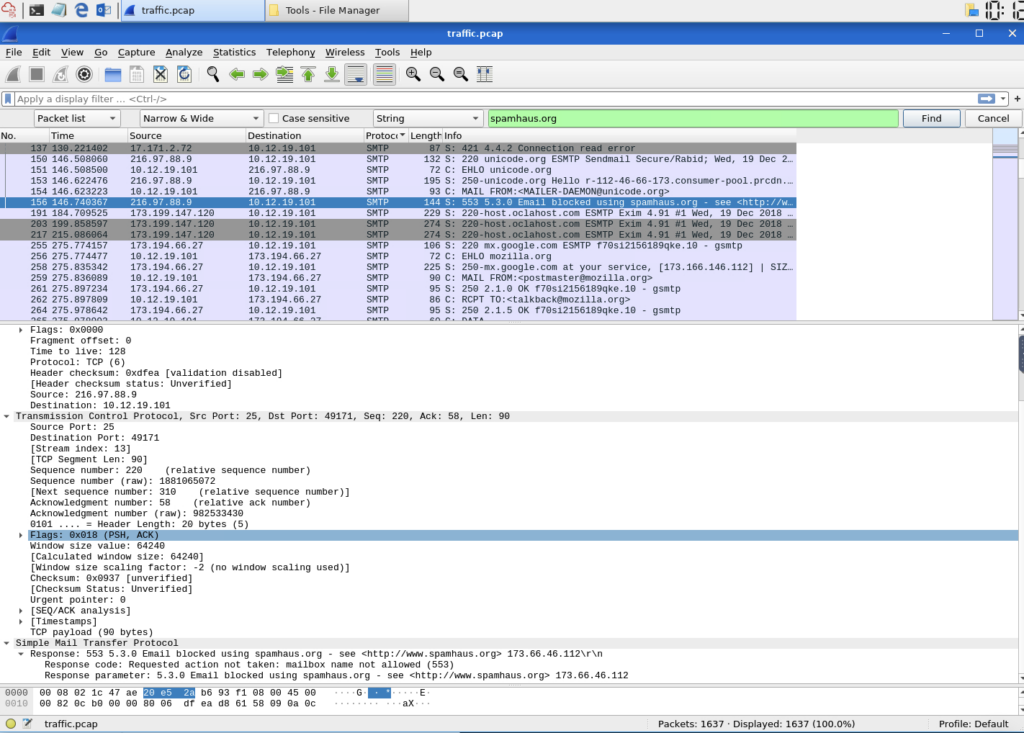The height and width of the screenshot is (733, 1024).
Task: Click the Find button
Action: click(931, 118)
